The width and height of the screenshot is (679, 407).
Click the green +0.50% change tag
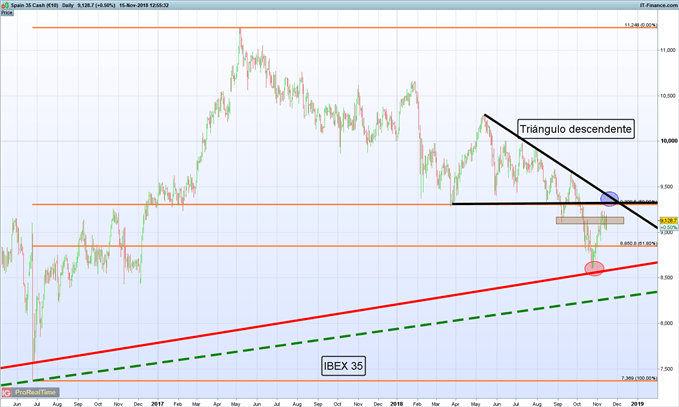pos(669,227)
